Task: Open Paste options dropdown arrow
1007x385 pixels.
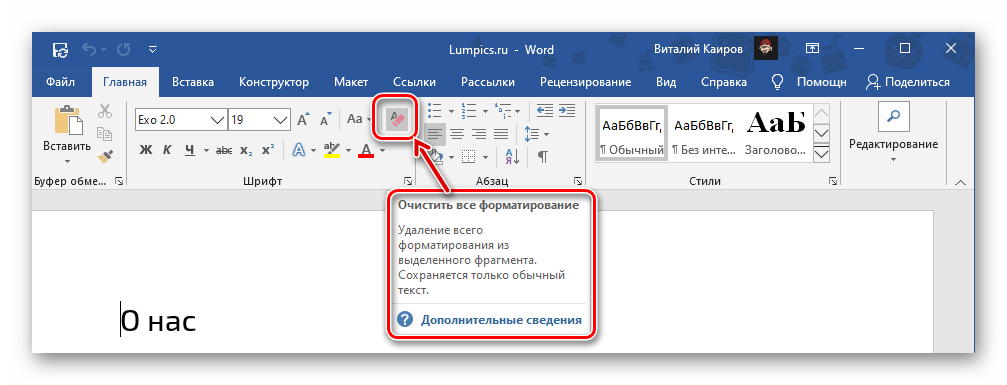Action: tap(67, 161)
